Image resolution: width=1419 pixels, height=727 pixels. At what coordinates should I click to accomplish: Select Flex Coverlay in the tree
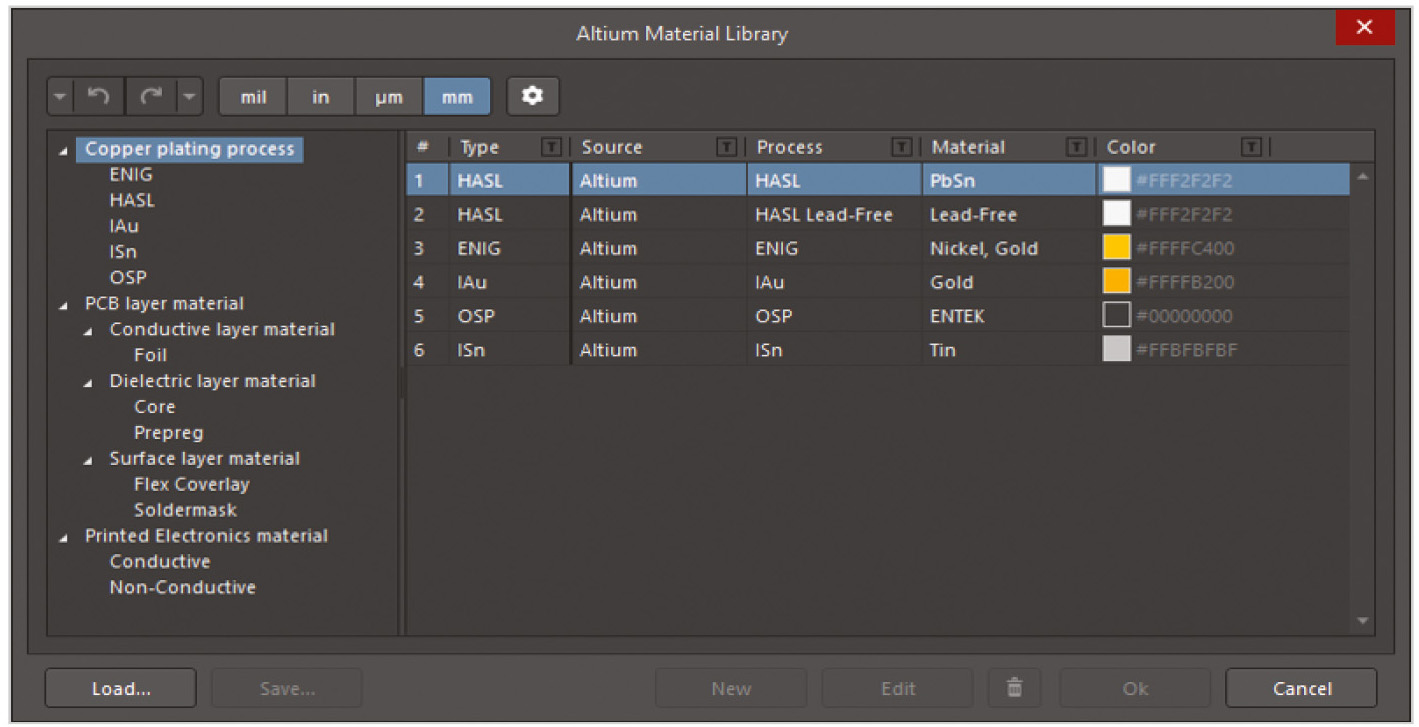click(x=191, y=484)
